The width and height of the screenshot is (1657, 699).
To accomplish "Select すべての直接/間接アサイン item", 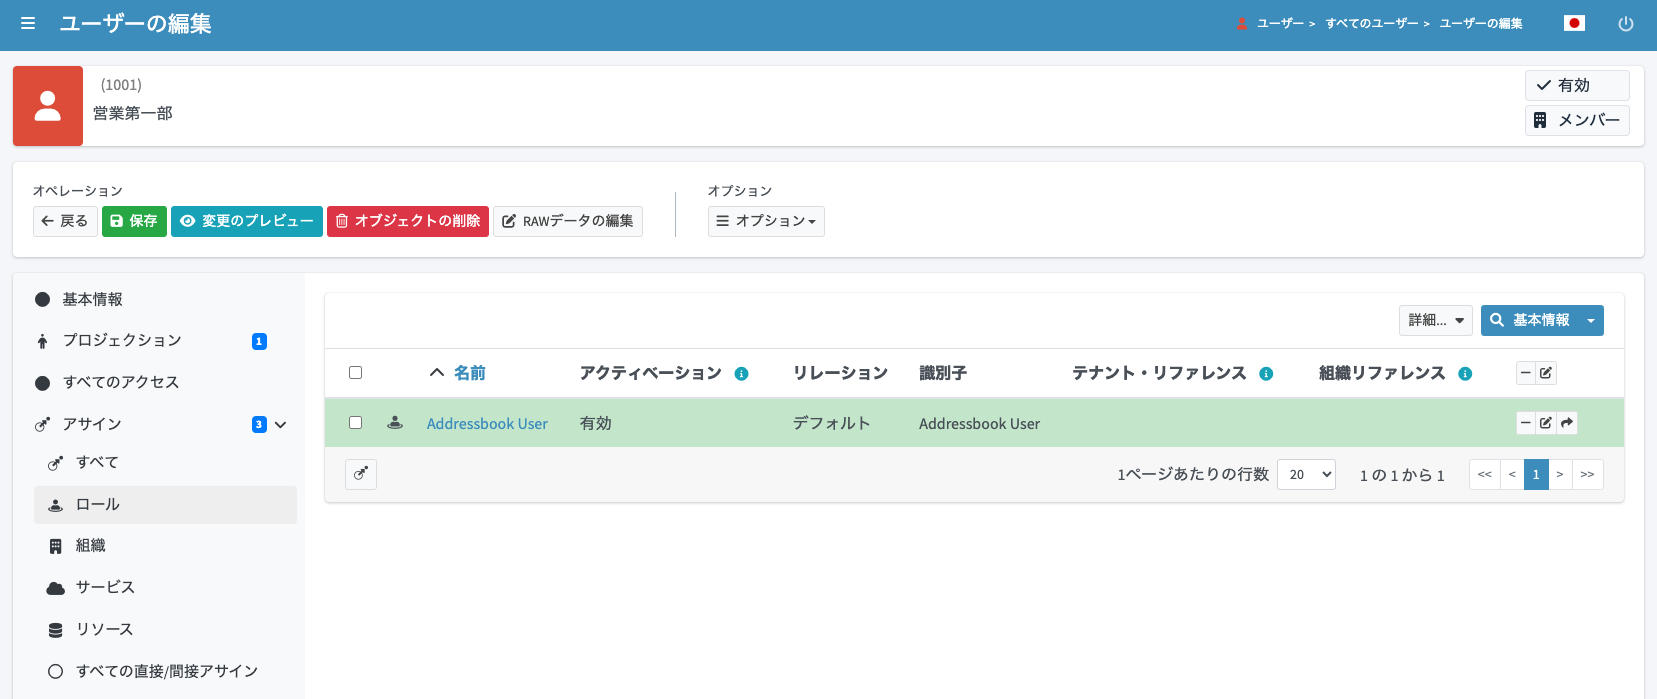I will 167,671.
